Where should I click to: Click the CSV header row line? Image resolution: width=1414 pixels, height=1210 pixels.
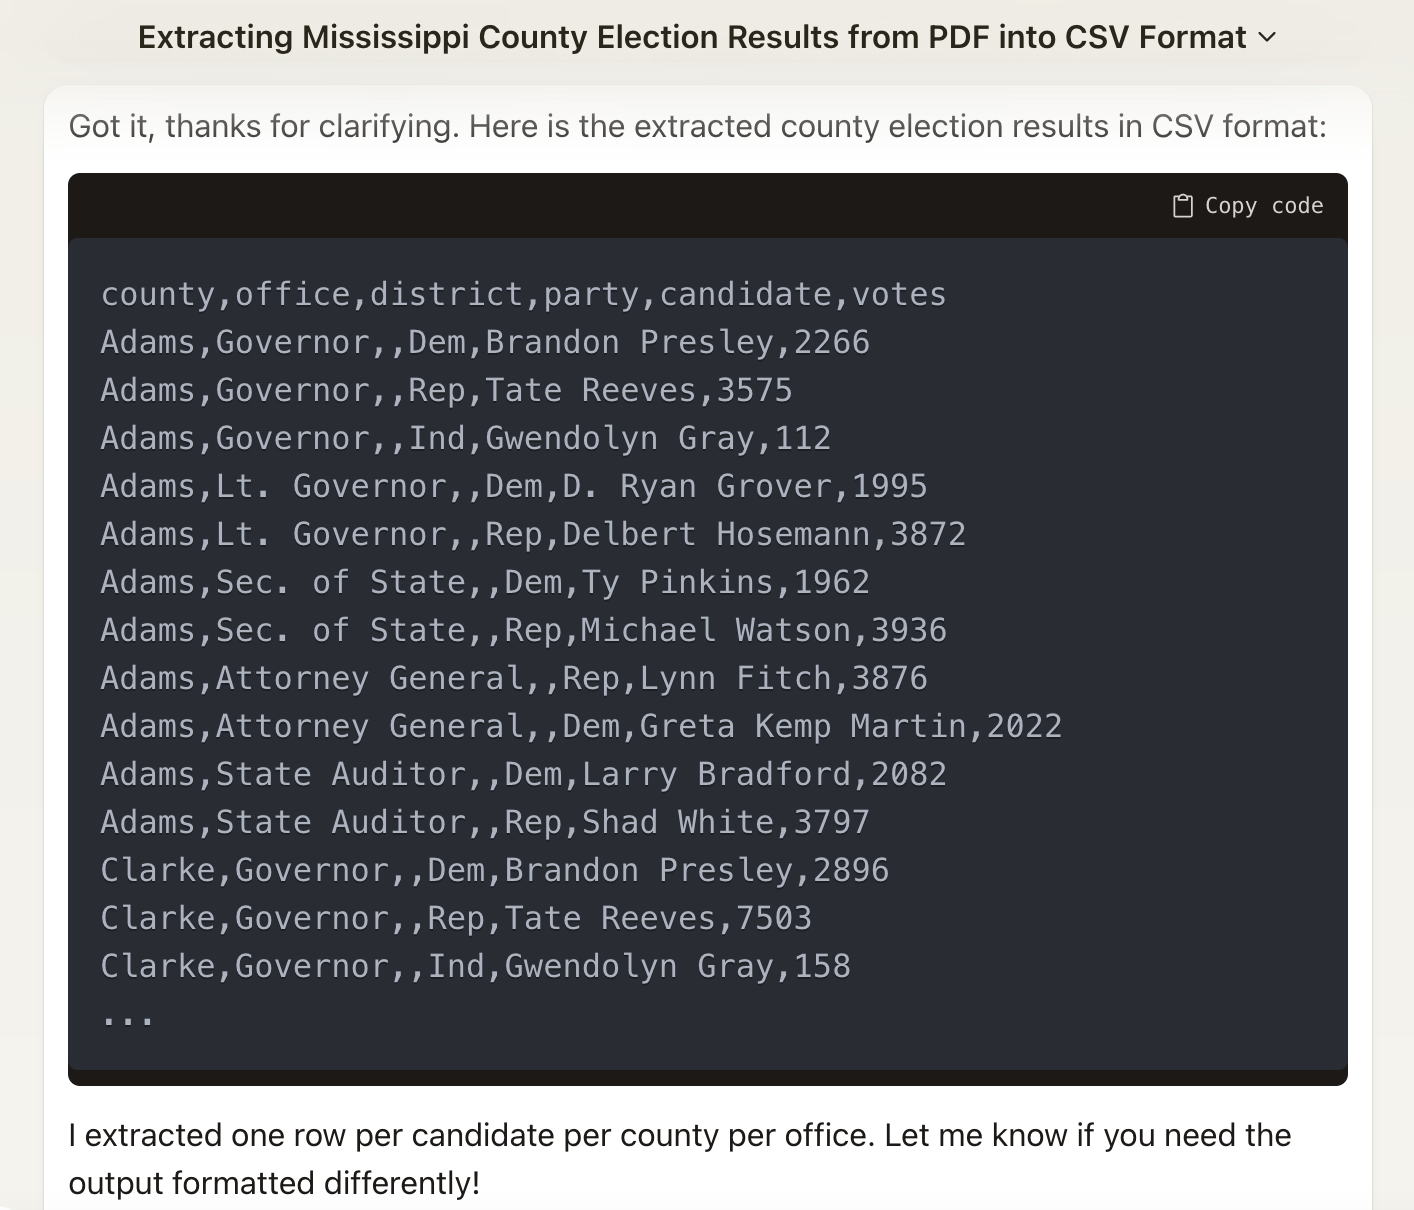coord(523,295)
